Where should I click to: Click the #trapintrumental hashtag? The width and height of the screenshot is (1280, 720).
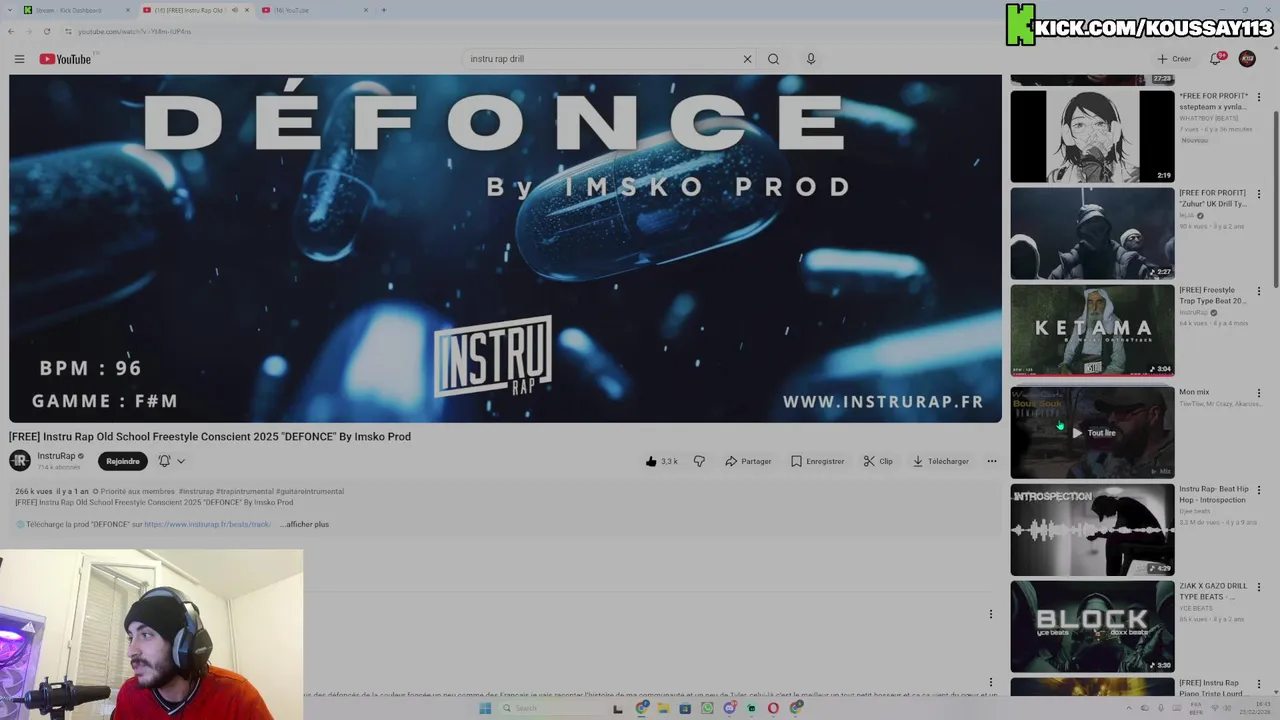tap(245, 491)
